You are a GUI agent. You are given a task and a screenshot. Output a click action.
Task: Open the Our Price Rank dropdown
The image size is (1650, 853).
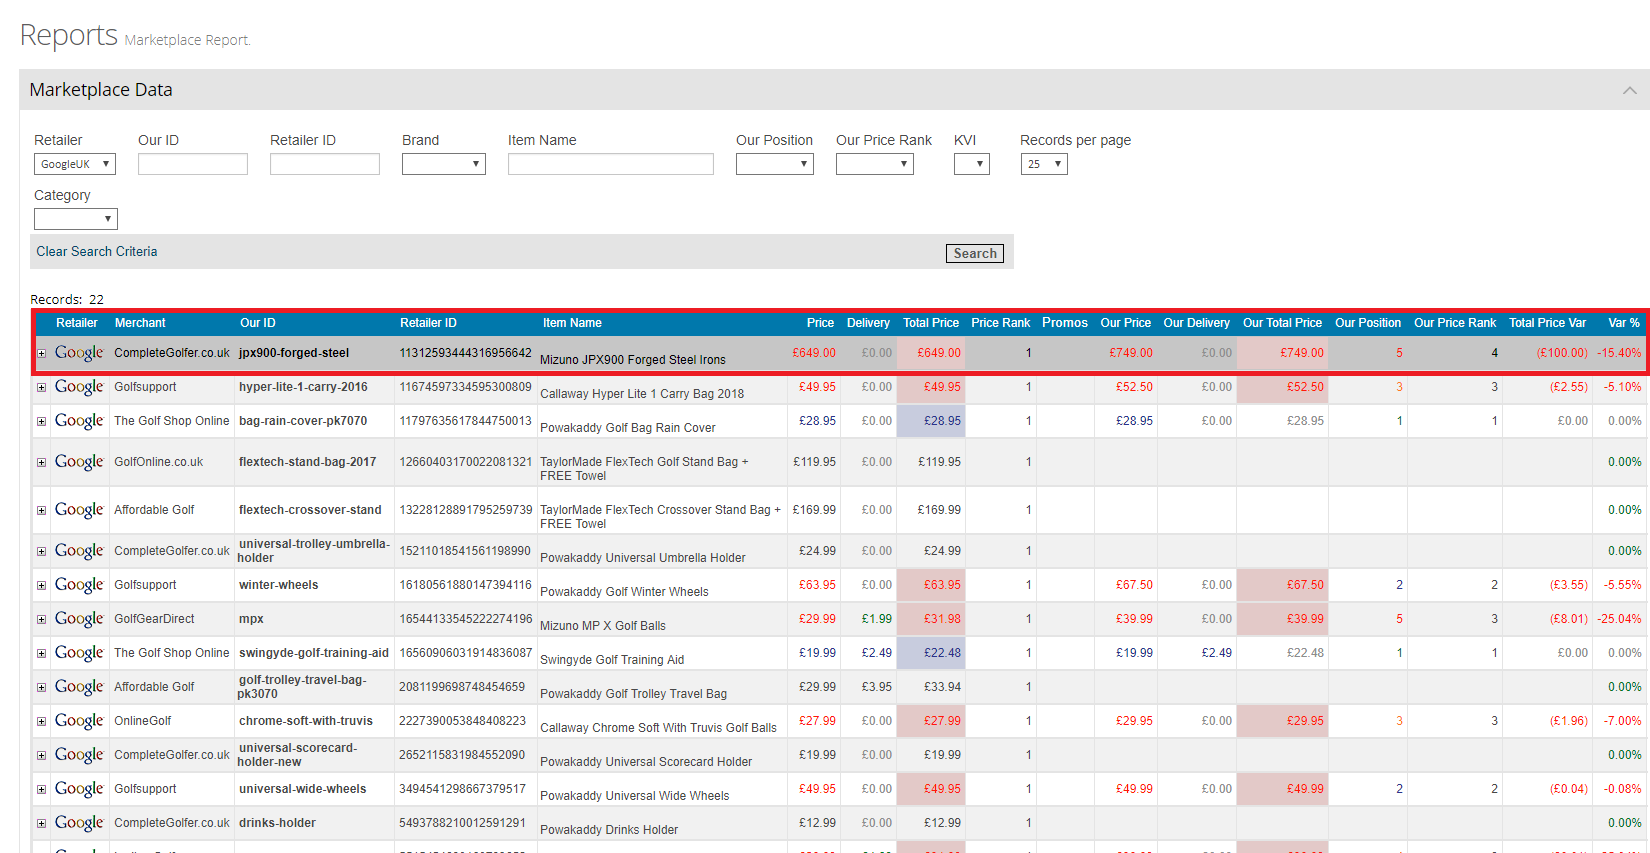click(874, 164)
